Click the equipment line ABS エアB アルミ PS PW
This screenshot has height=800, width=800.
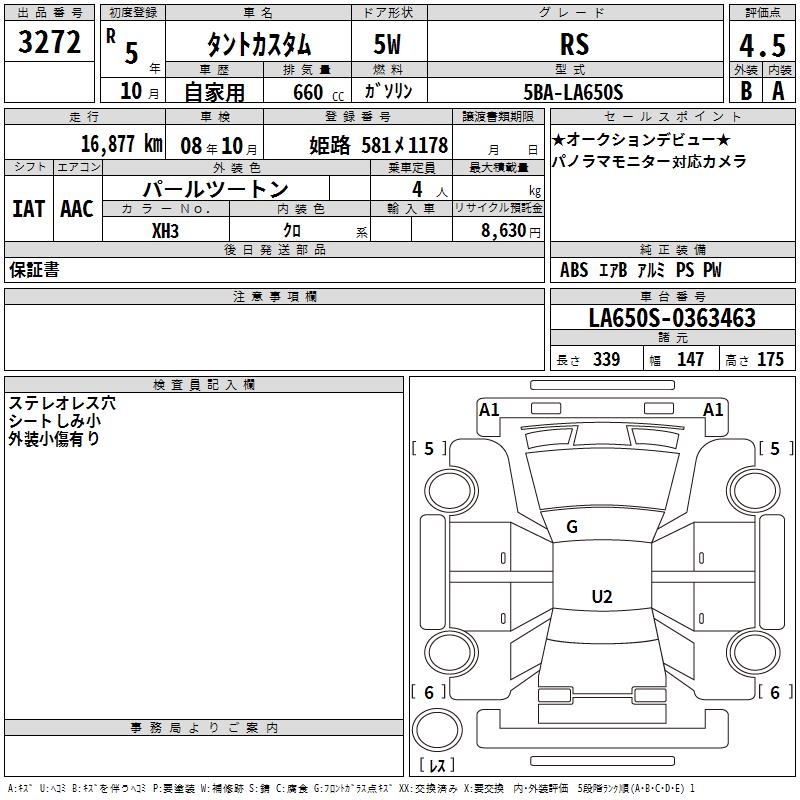point(641,270)
